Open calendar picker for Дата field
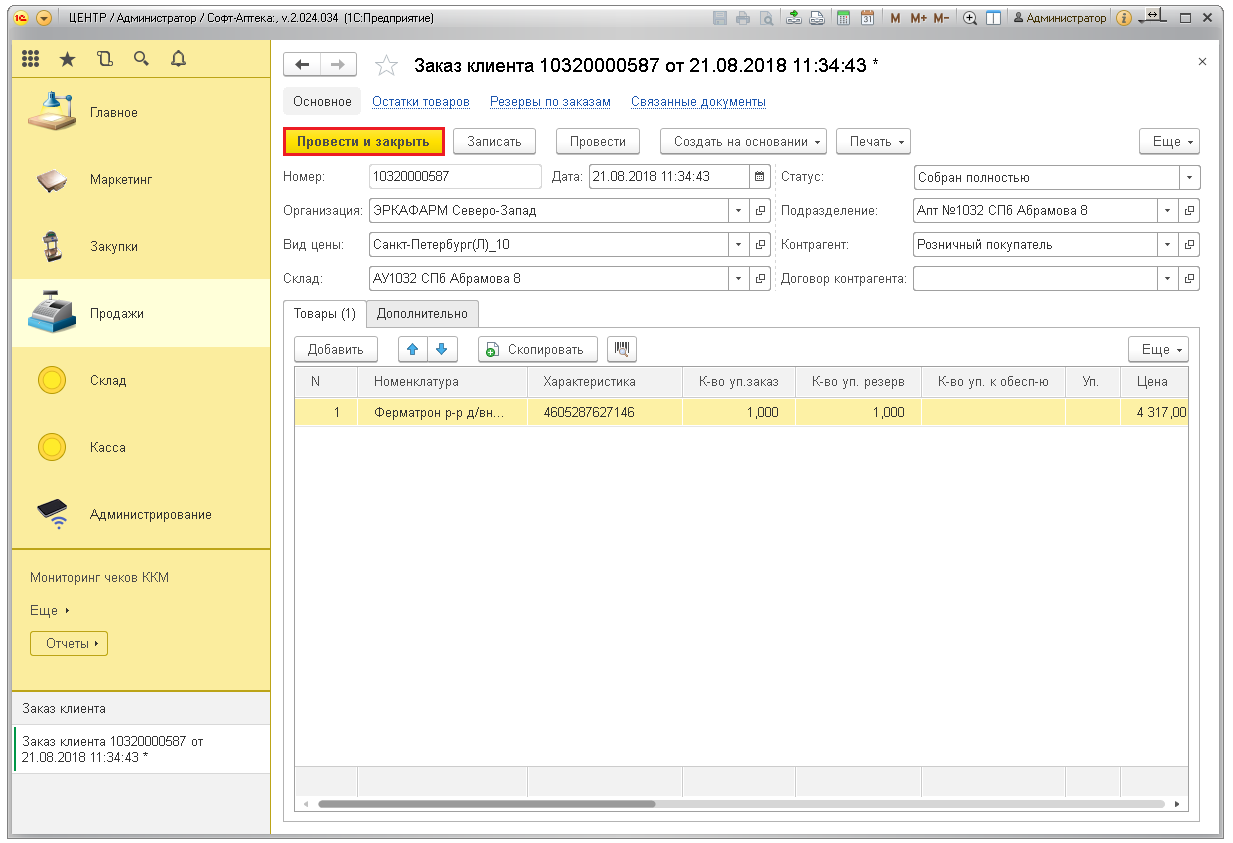Image resolution: width=1233 pixels, height=843 pixels. pyautogui.click(x=759, y=177)
